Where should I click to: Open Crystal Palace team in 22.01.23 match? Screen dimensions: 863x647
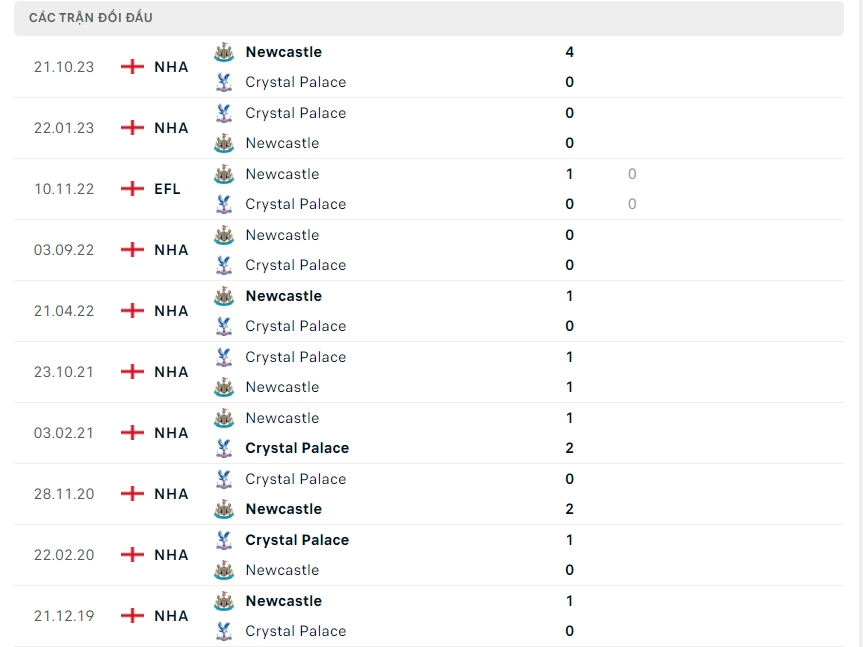point(295,113)
